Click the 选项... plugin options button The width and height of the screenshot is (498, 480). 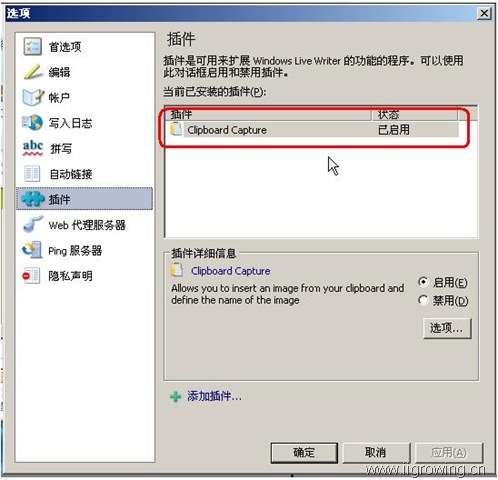click(x=447, y=328)
